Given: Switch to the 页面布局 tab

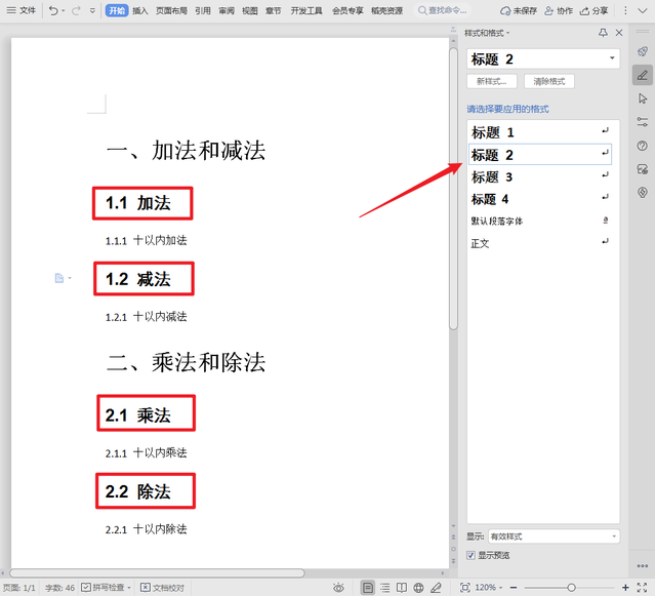Looking at the screenshot, I should point(171,11).
